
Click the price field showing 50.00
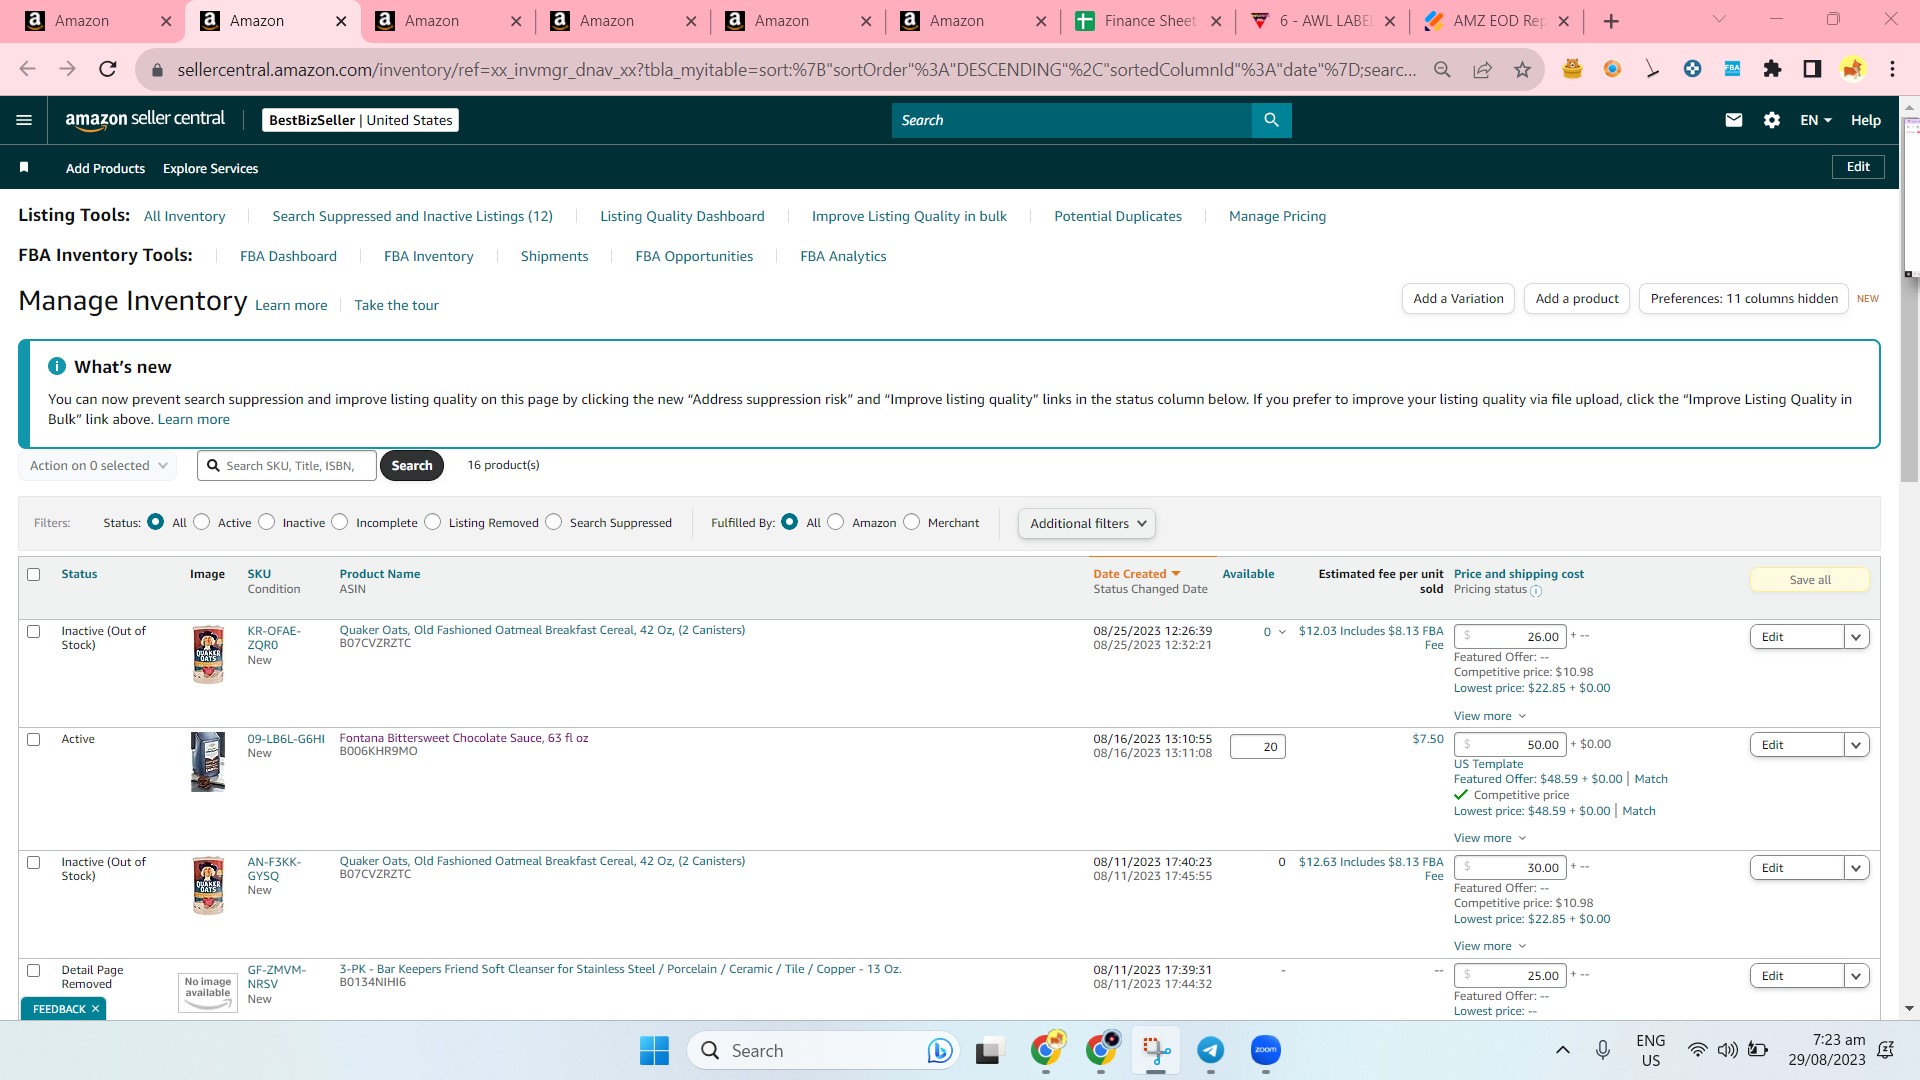tap(1510, 745)
